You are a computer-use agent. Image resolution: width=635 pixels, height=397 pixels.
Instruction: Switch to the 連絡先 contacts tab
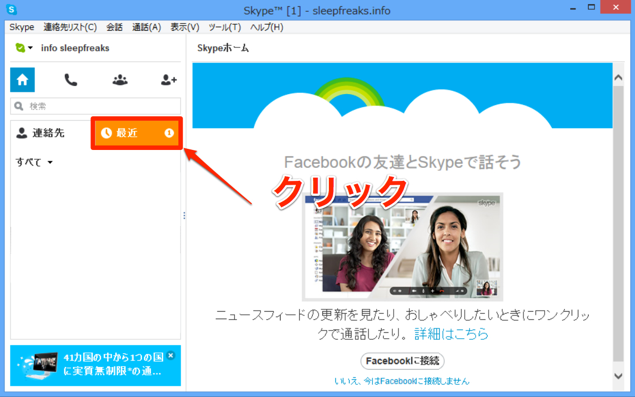coord(40,133)
